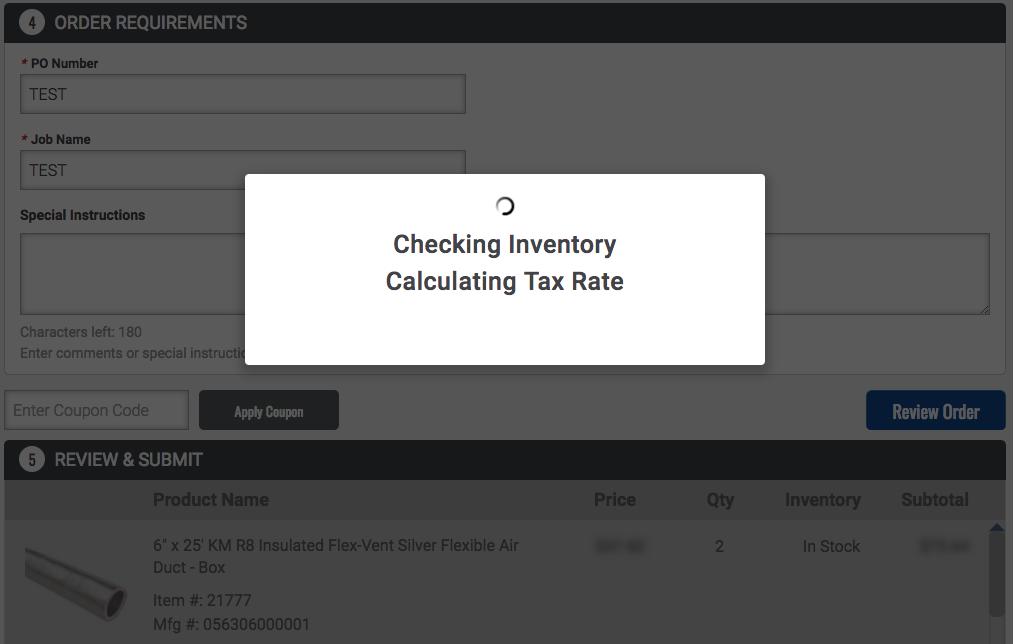Click the Product Name column header
The image size is (1013, 644).
(211, 500)
